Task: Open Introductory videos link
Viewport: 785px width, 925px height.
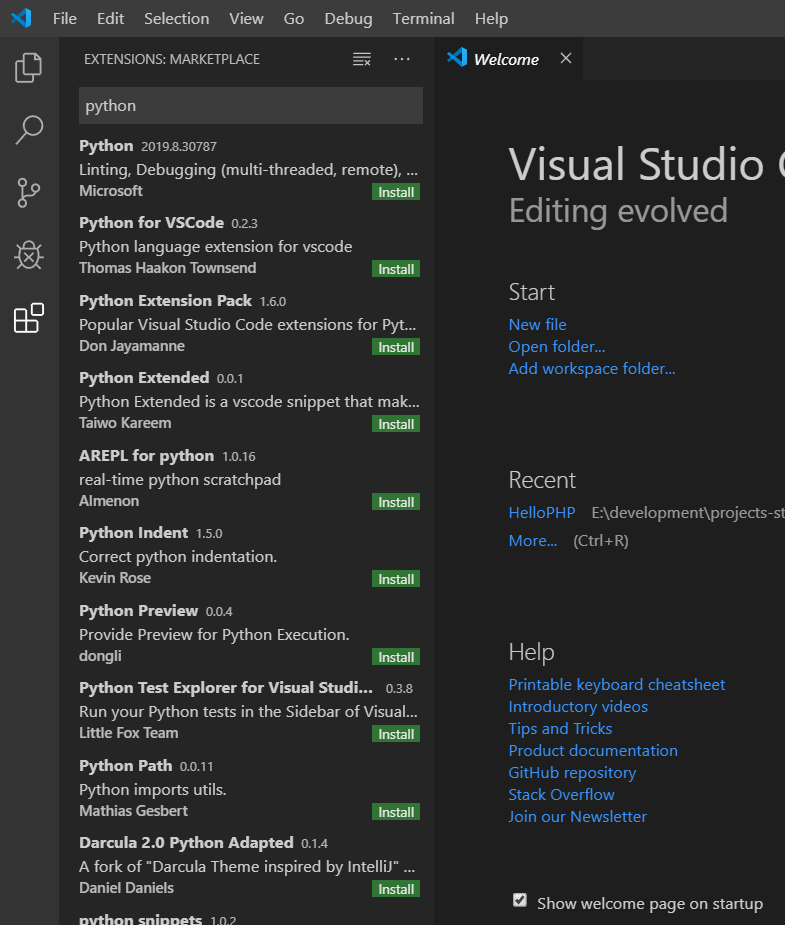Action: click(578, 707)
